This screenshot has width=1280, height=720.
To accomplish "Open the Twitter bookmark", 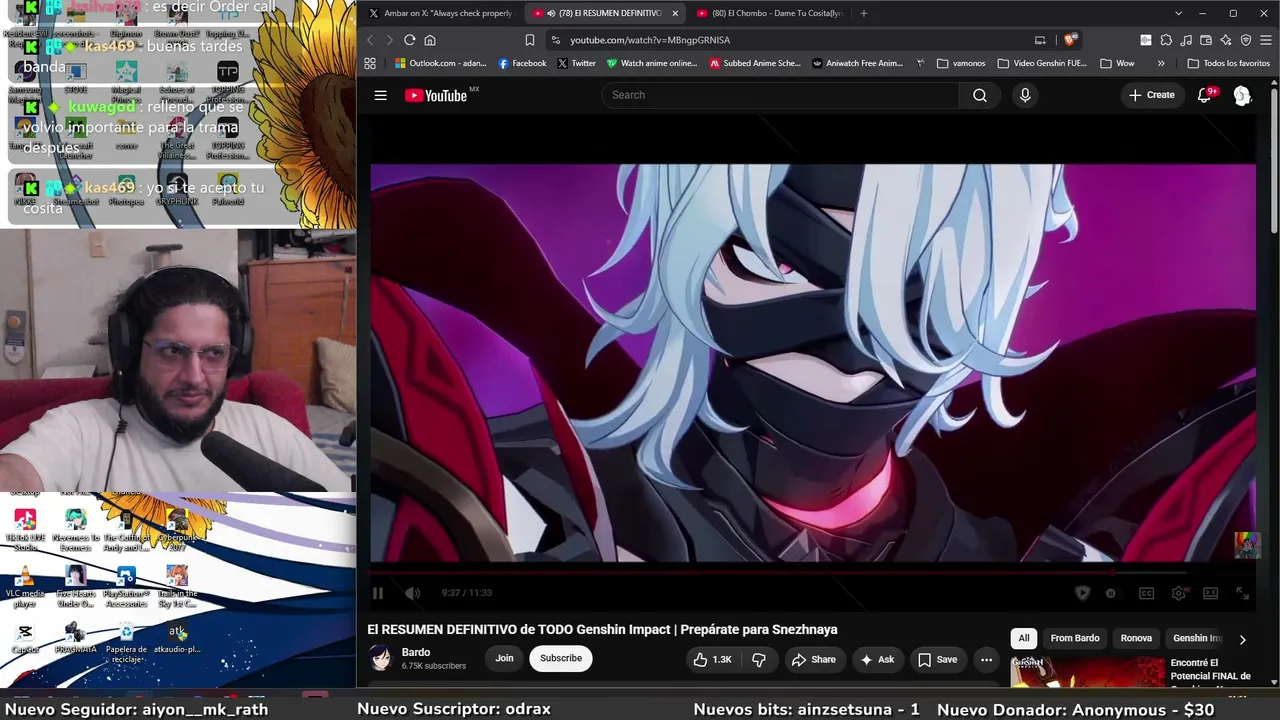I will pos(576,63).
